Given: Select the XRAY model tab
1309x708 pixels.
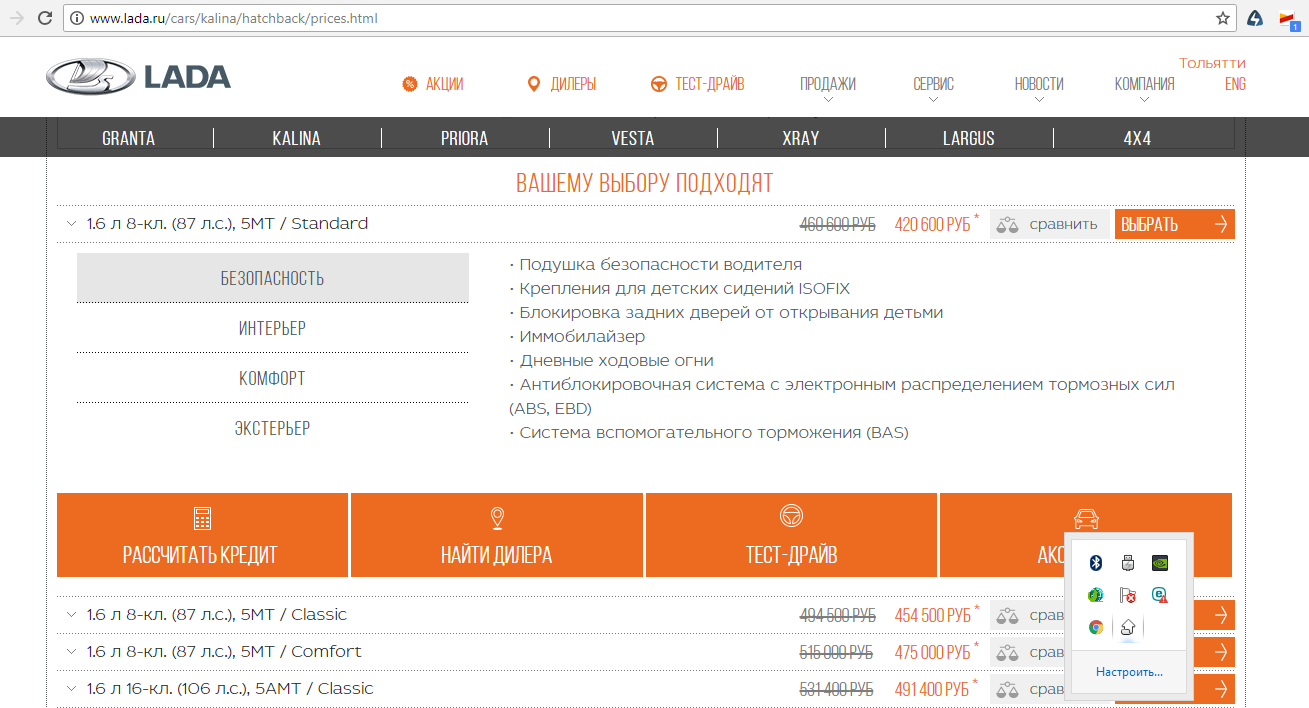Looking at the screenshot, I should click(801, 138).
